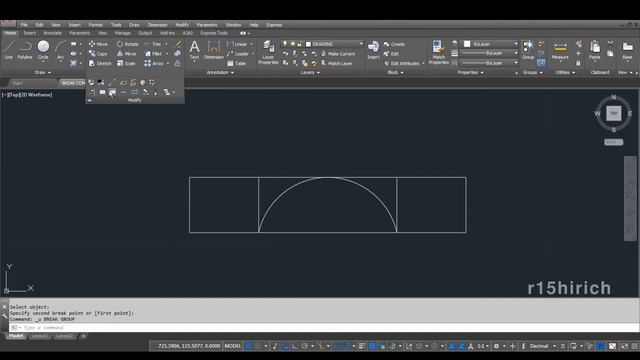Viewport: 640px width, 360px height.
Task: Switch to the Express Tools ribbon tab
Action: [x=214, y=33]
